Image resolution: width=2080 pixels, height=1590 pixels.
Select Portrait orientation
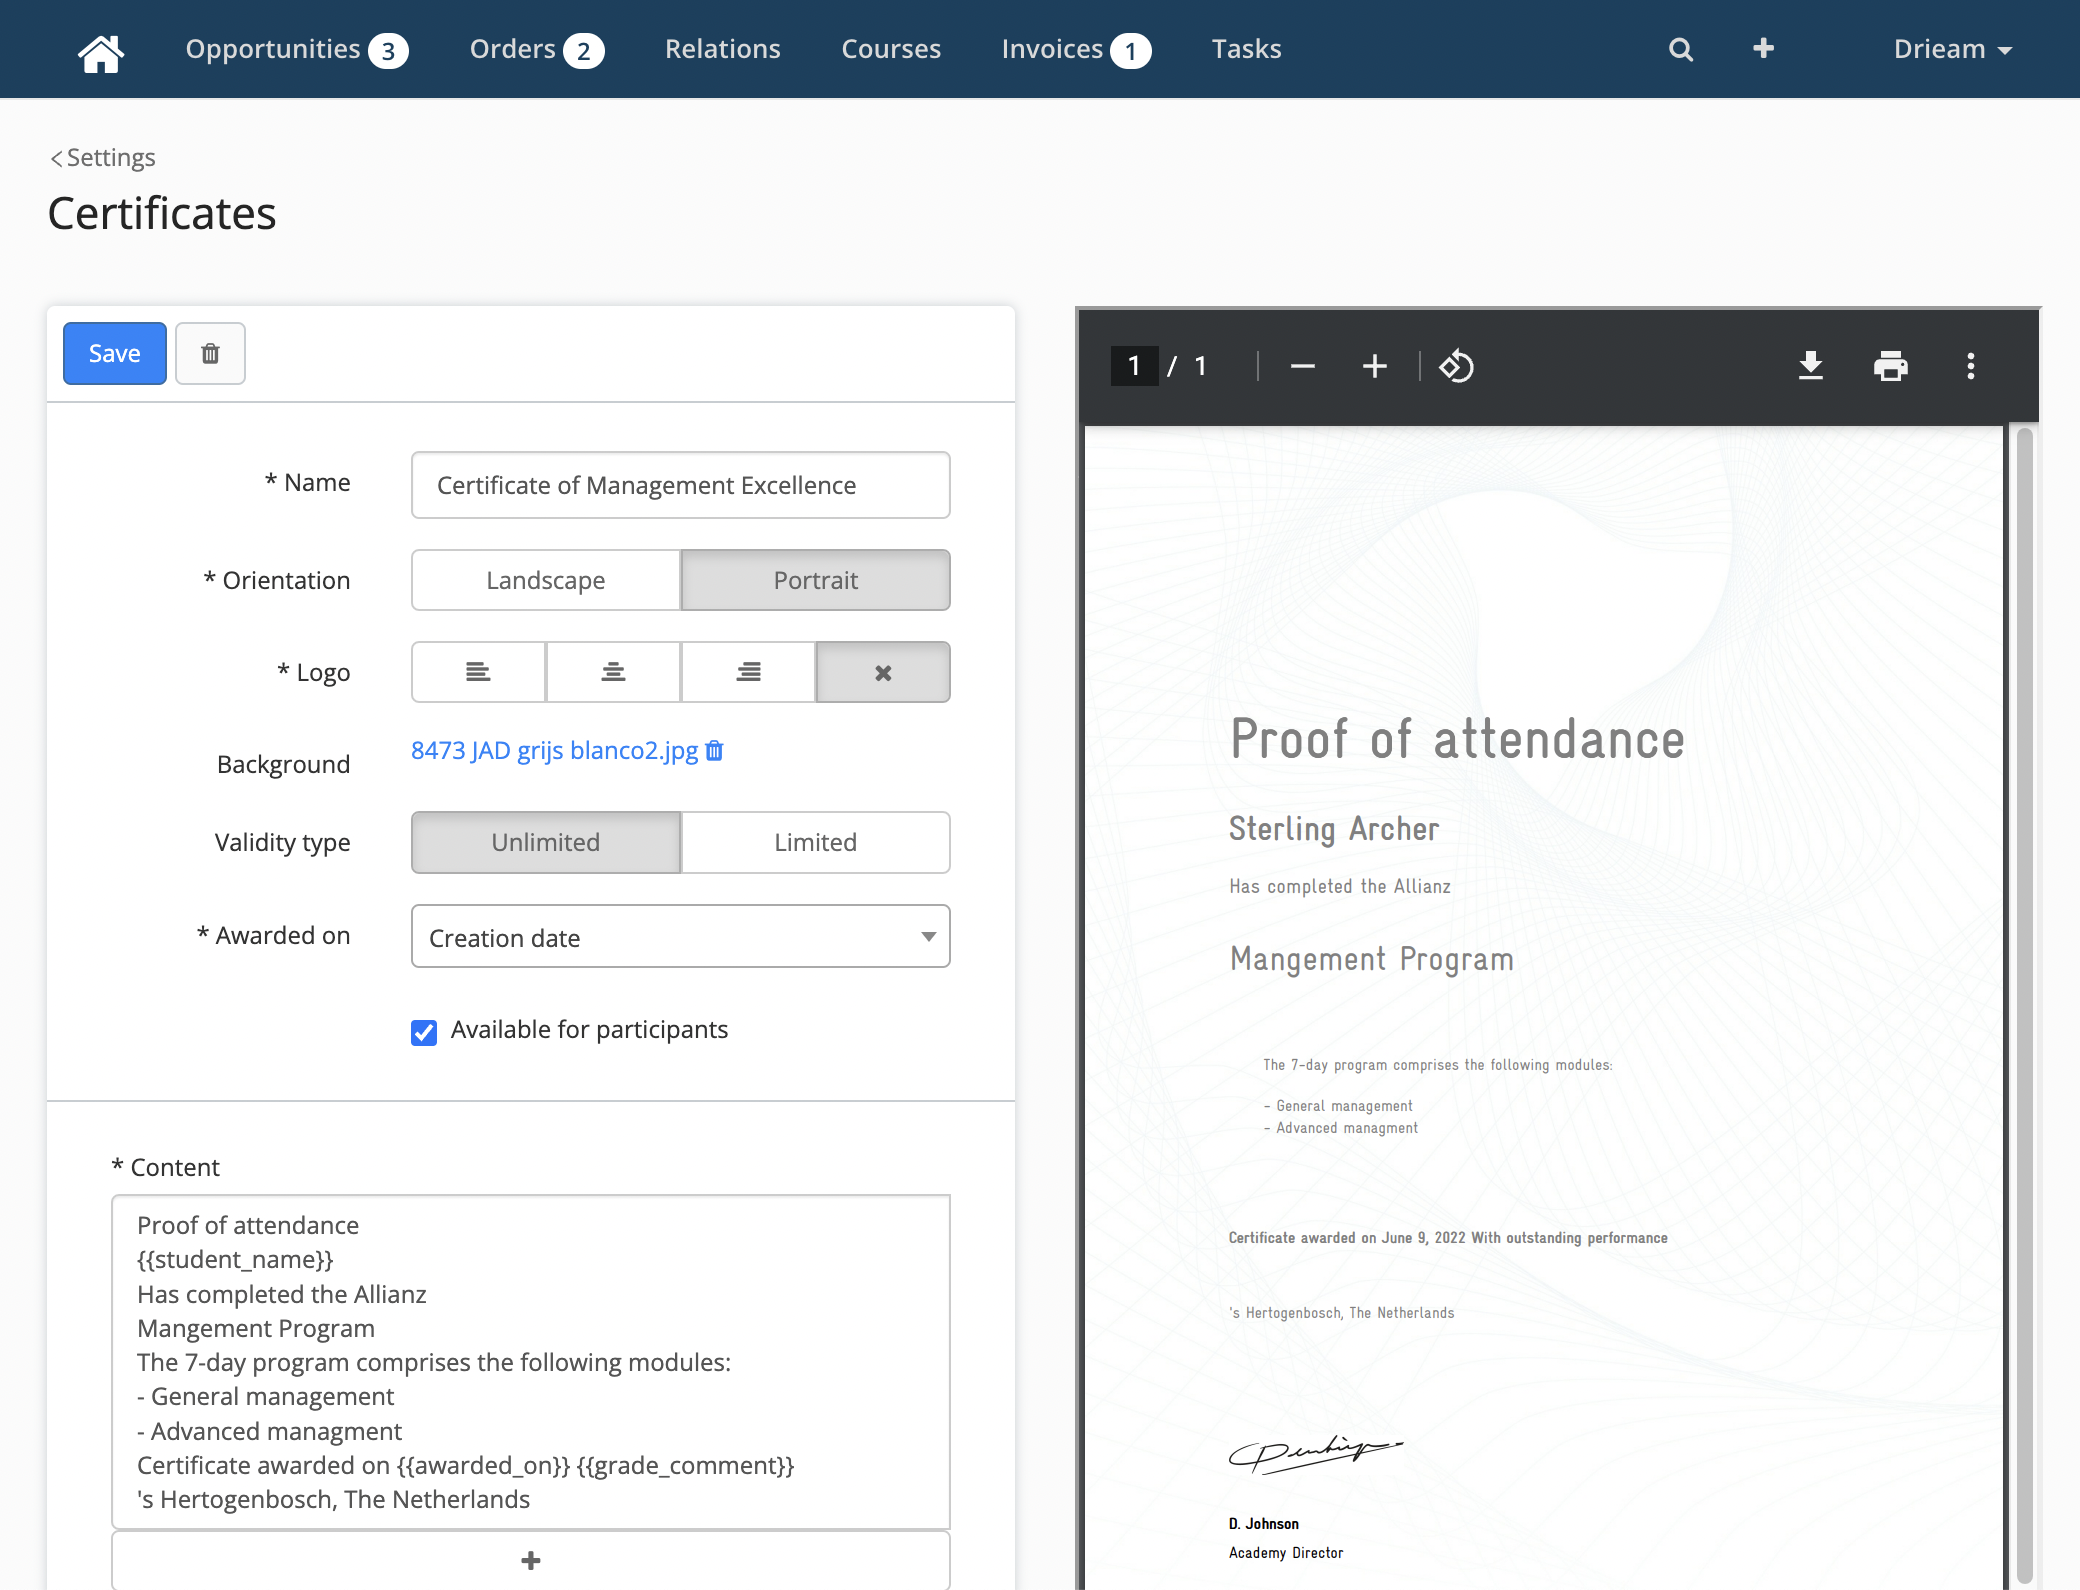point(815,580)
